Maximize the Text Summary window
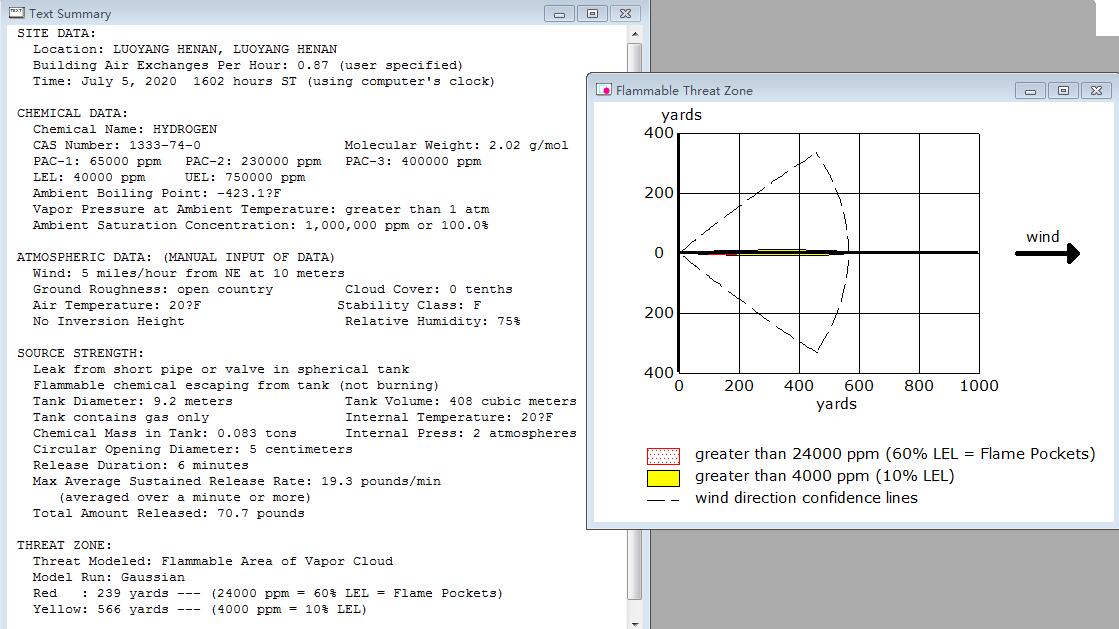The width and height of the screenshot is (1119, 629). tap(592, 14)
